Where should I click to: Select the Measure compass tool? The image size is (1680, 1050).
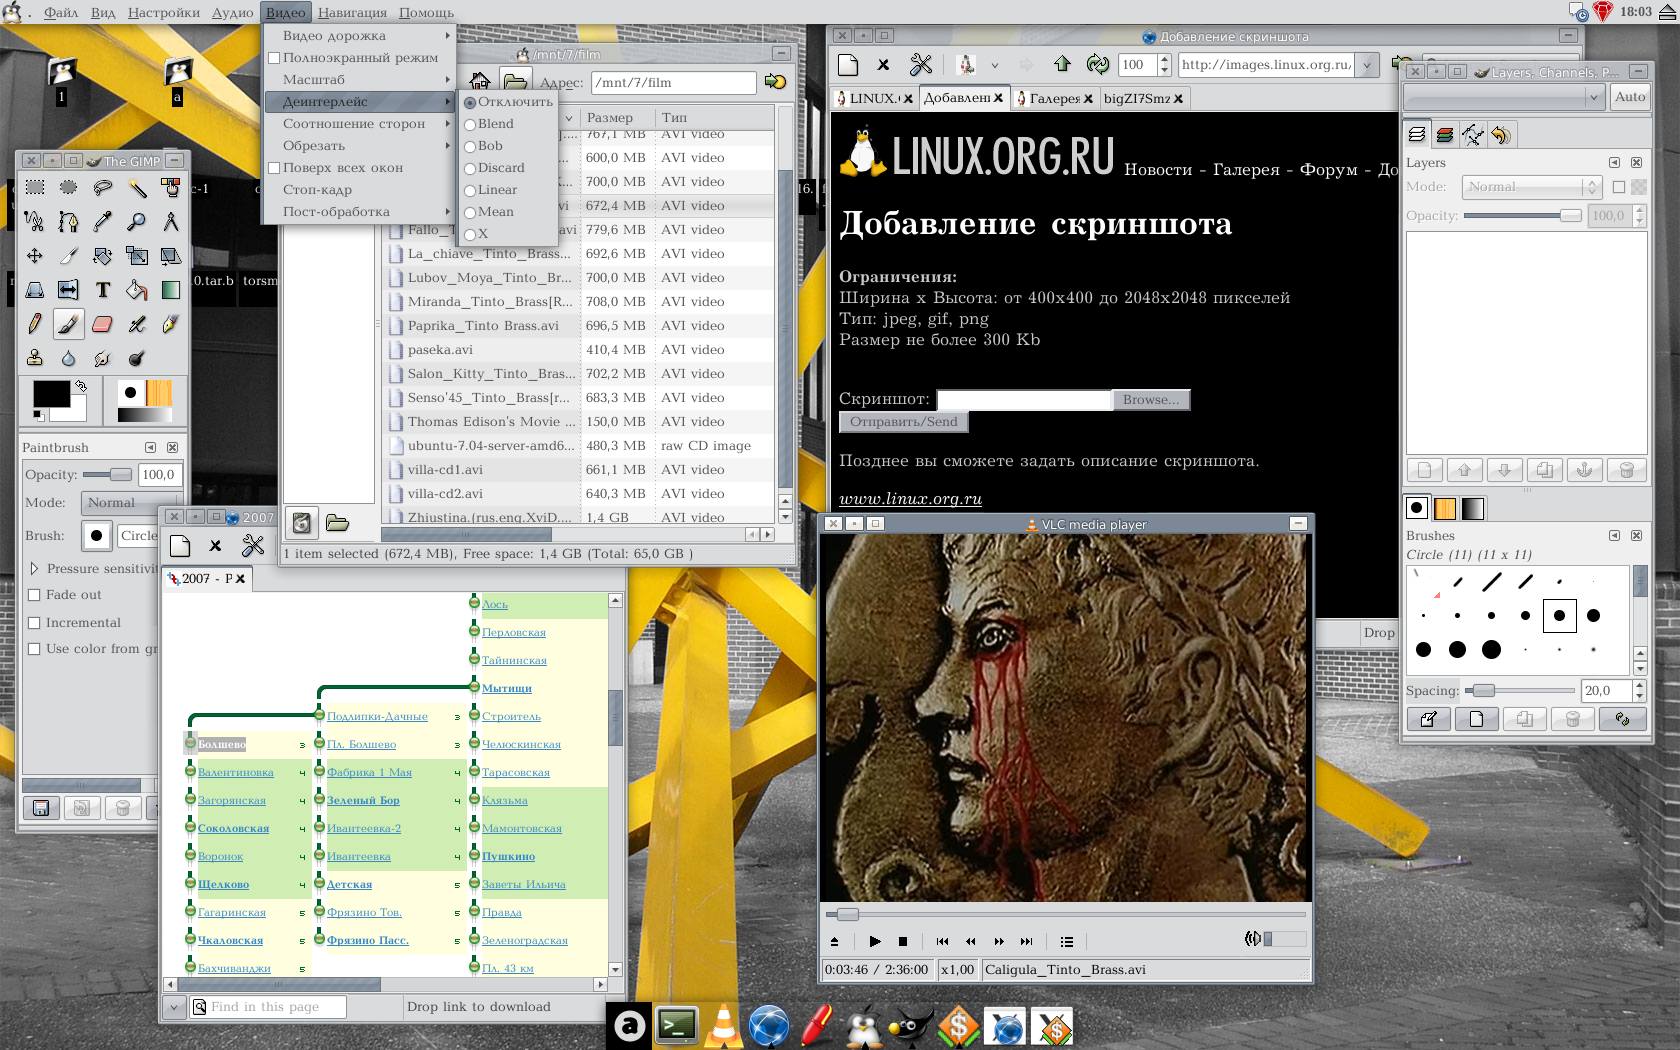click(x=171, y=221)
